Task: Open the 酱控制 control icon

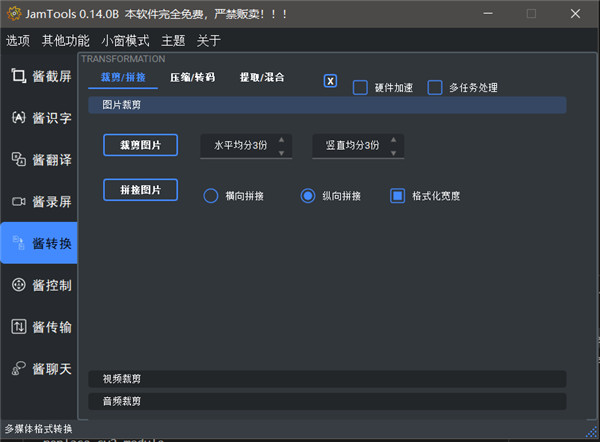Action: pyautogui.click(x=18, y=285)
